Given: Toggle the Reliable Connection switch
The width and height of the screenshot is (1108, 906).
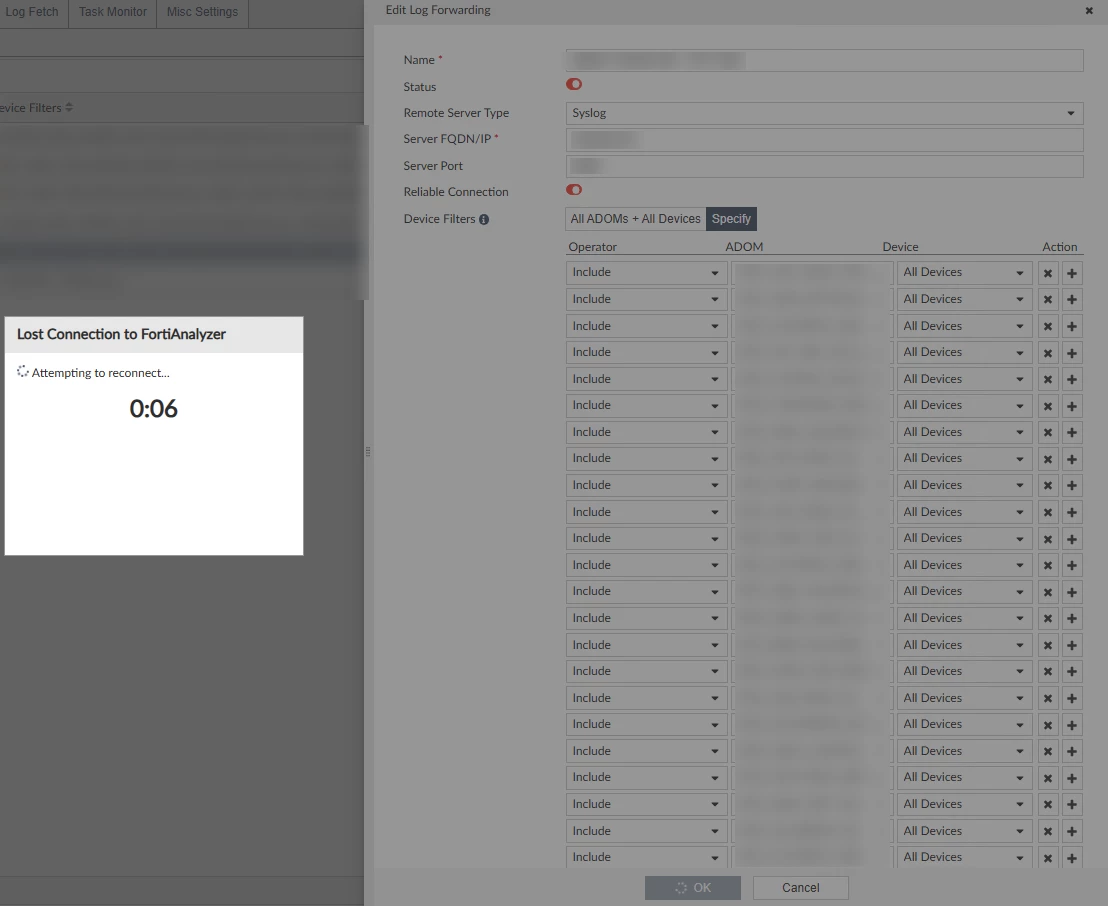Looking at the screenshot, I should (574, 189).
